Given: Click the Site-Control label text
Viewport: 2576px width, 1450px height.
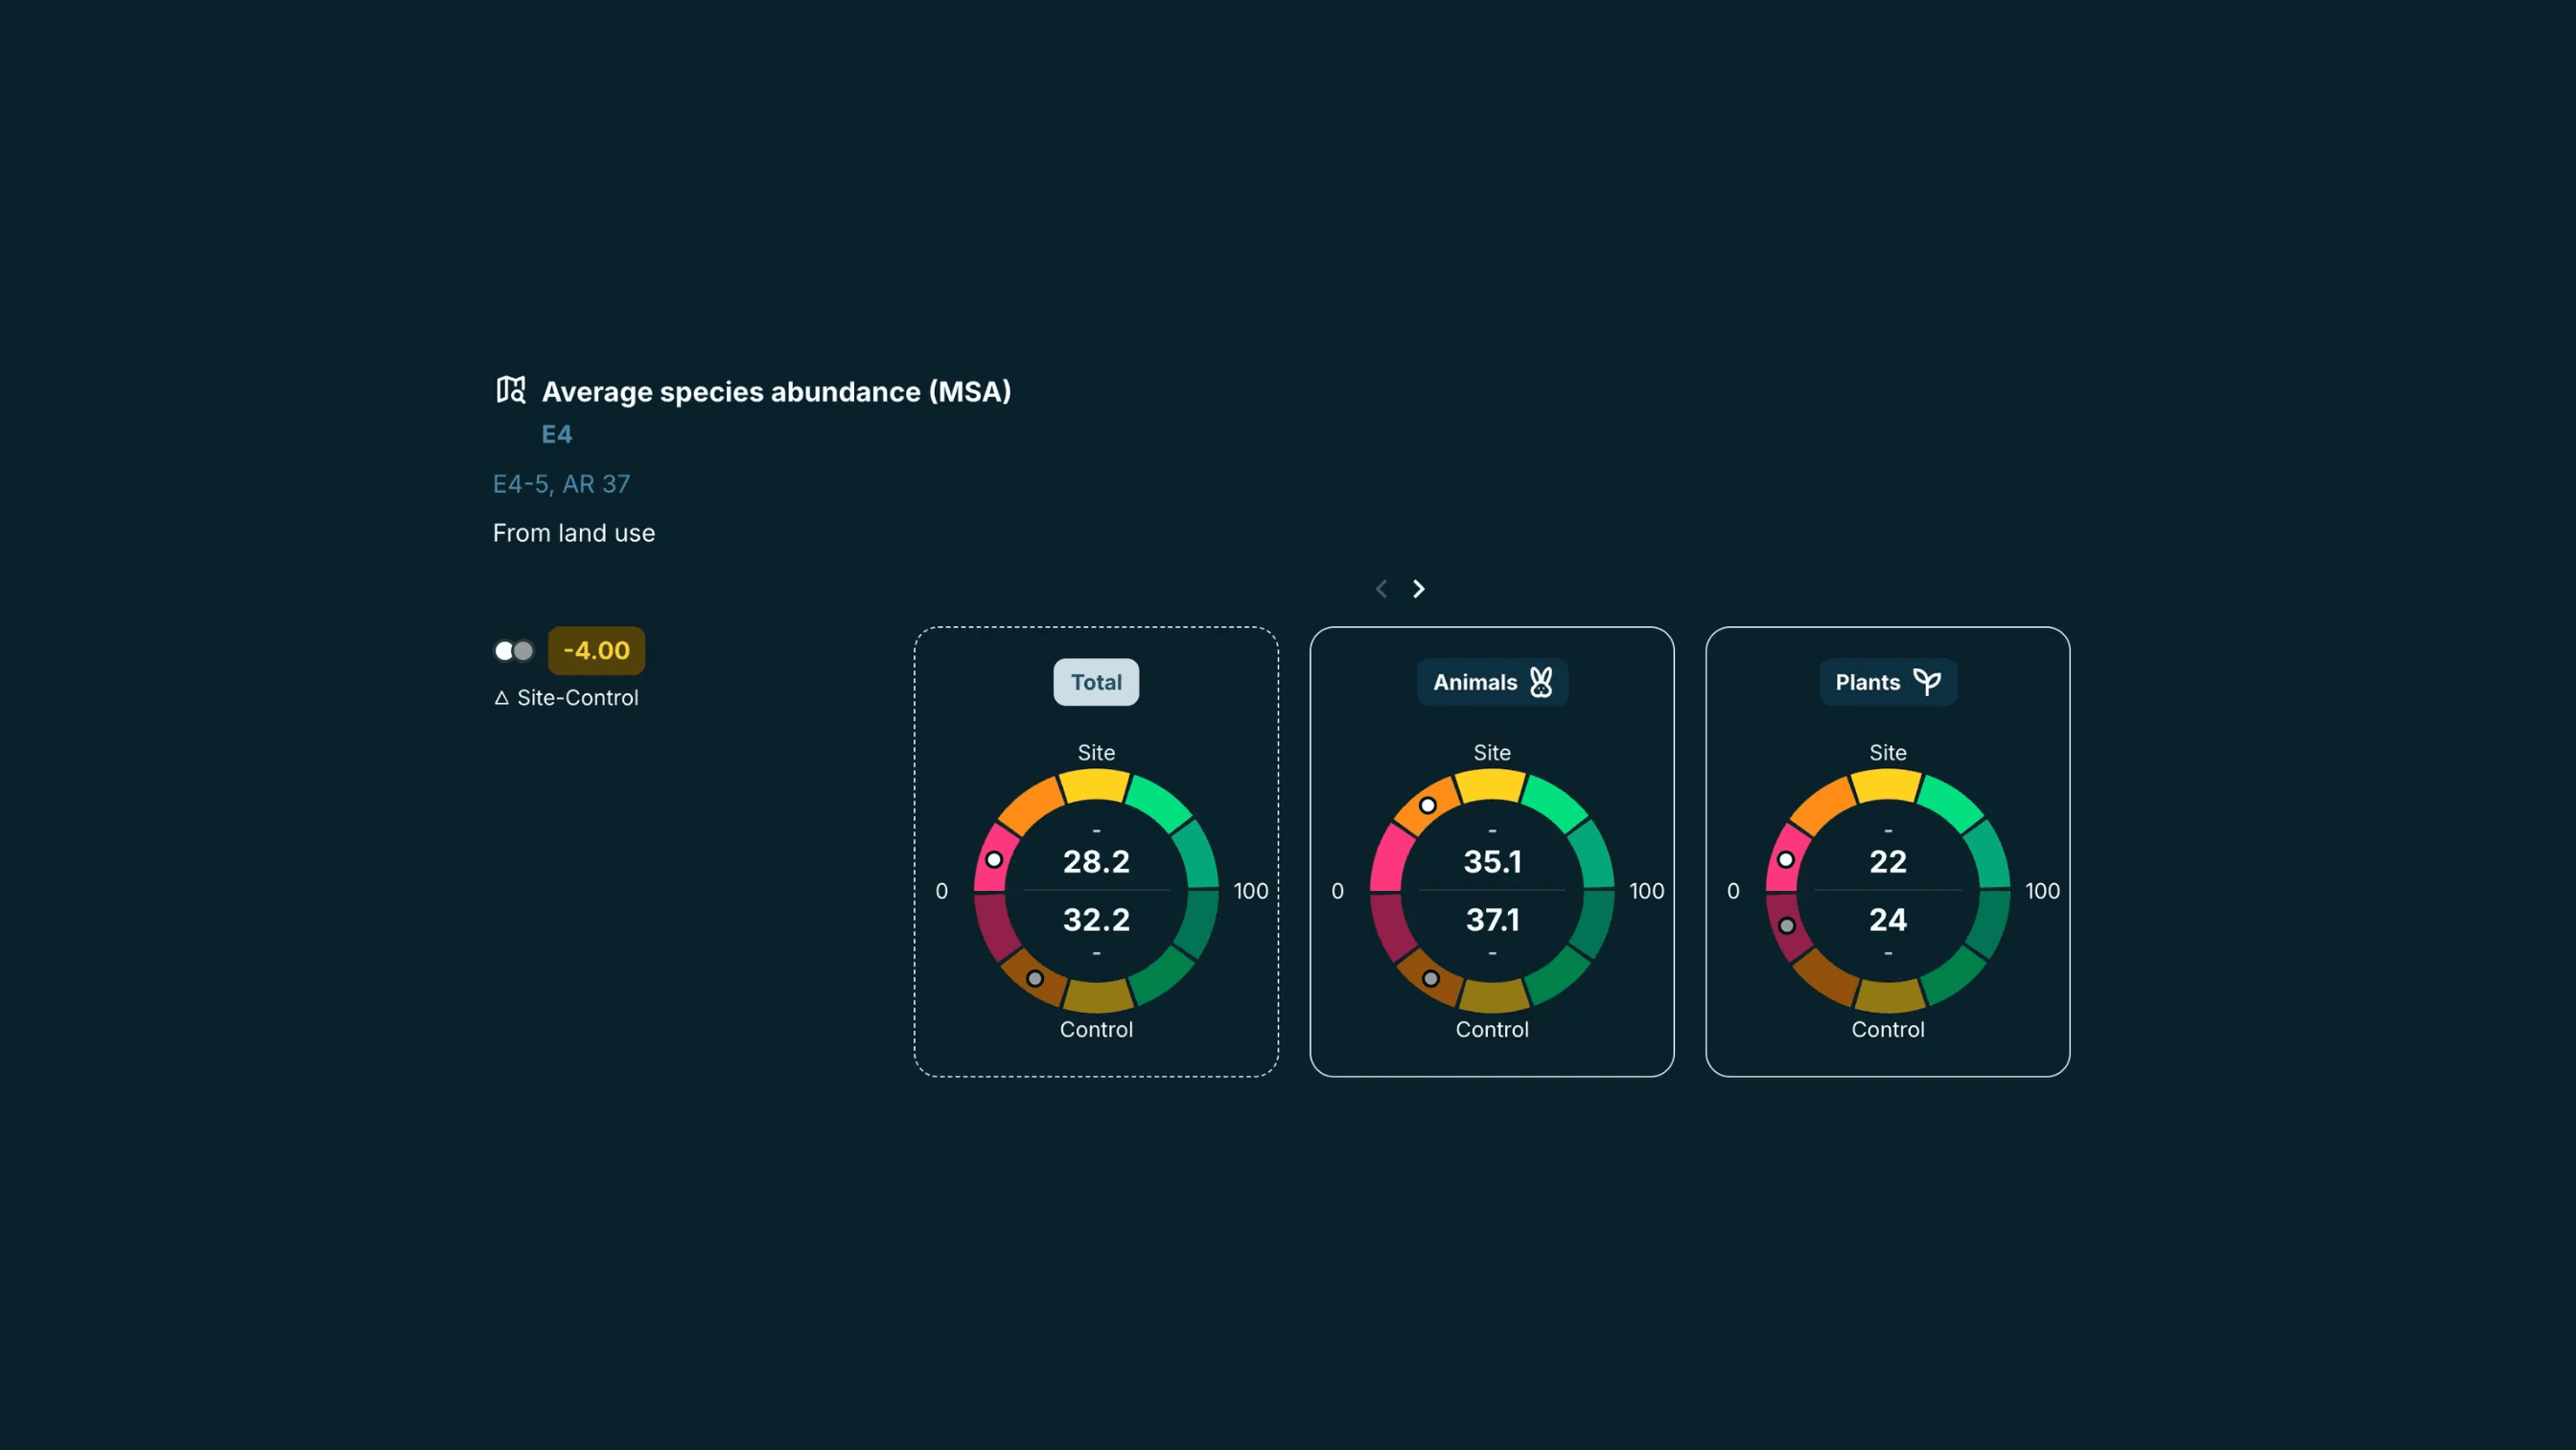Looking at the screenshot, I should pyautogui.click(x=577, y=698).
